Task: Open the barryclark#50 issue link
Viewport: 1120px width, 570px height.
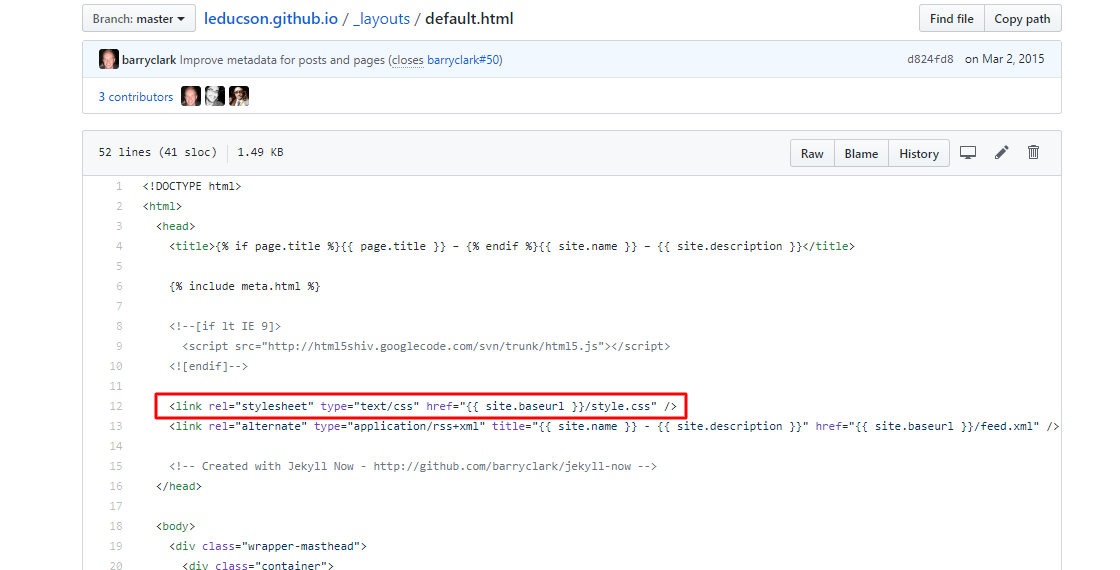Action: 462,60
